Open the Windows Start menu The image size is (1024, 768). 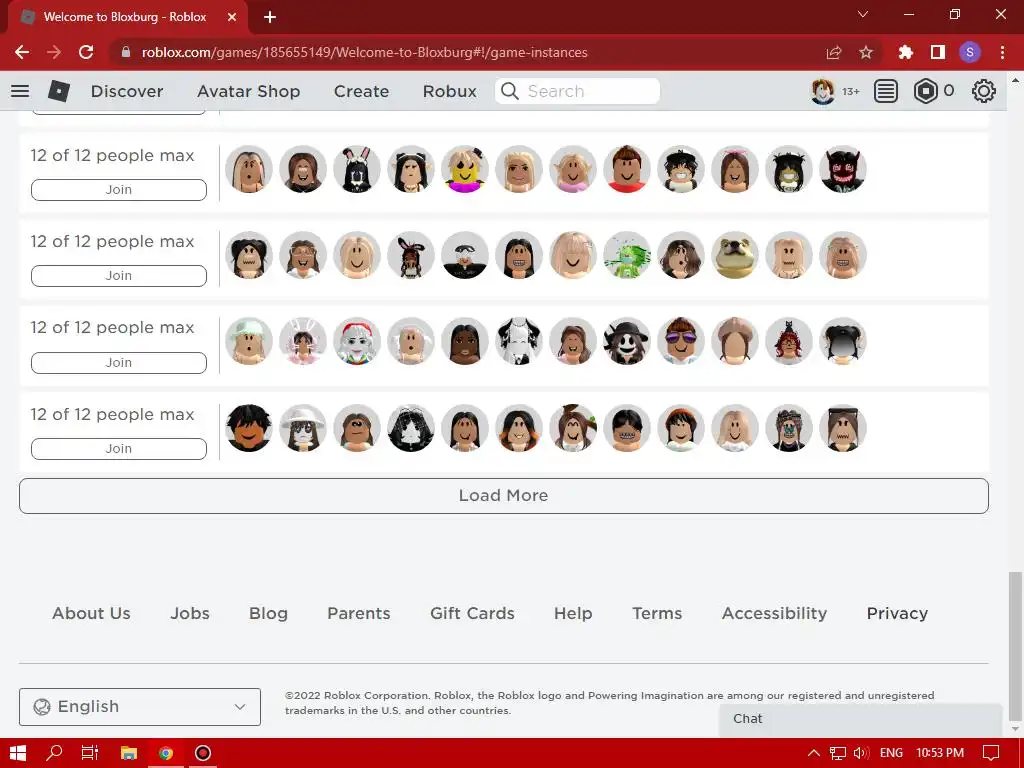point(18,753)
